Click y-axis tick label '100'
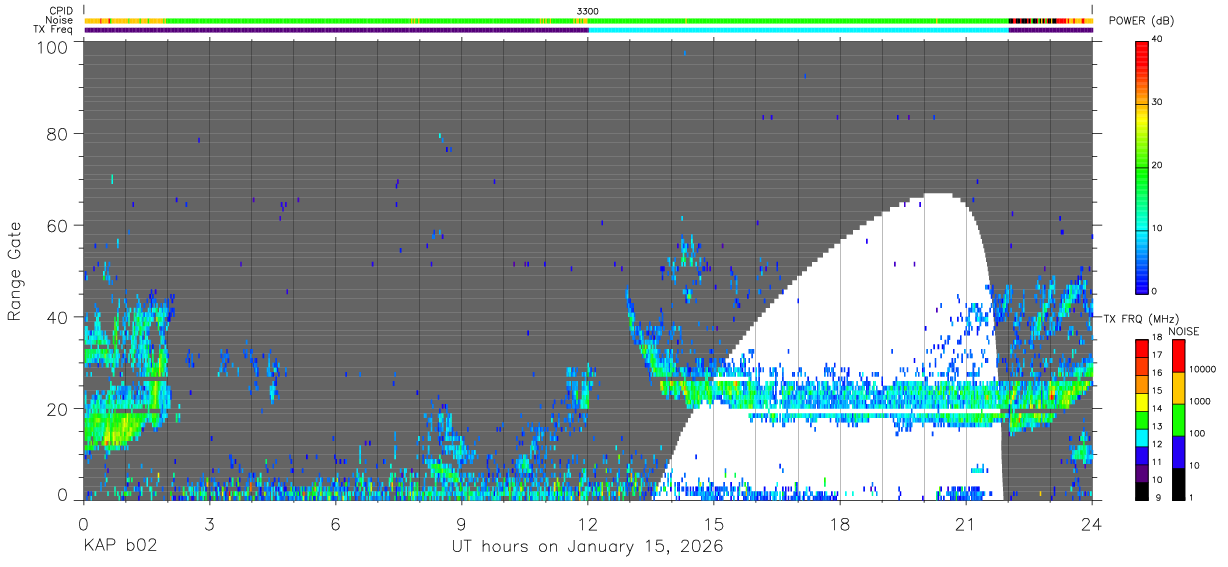The height and width of the screenshot is (567, 1228). (52, 47)
